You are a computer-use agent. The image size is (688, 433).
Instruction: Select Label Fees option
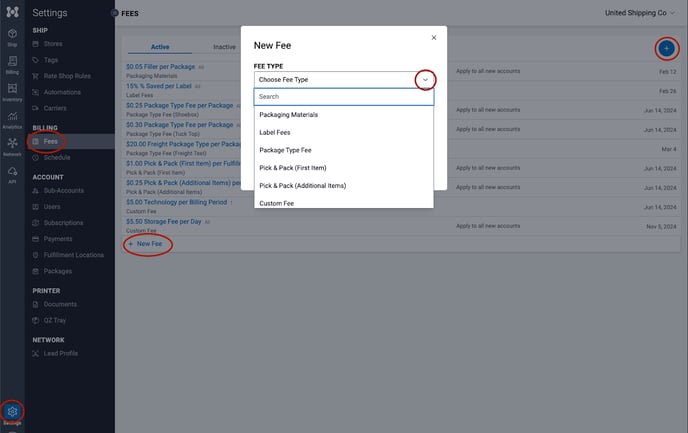click(275, 132)
